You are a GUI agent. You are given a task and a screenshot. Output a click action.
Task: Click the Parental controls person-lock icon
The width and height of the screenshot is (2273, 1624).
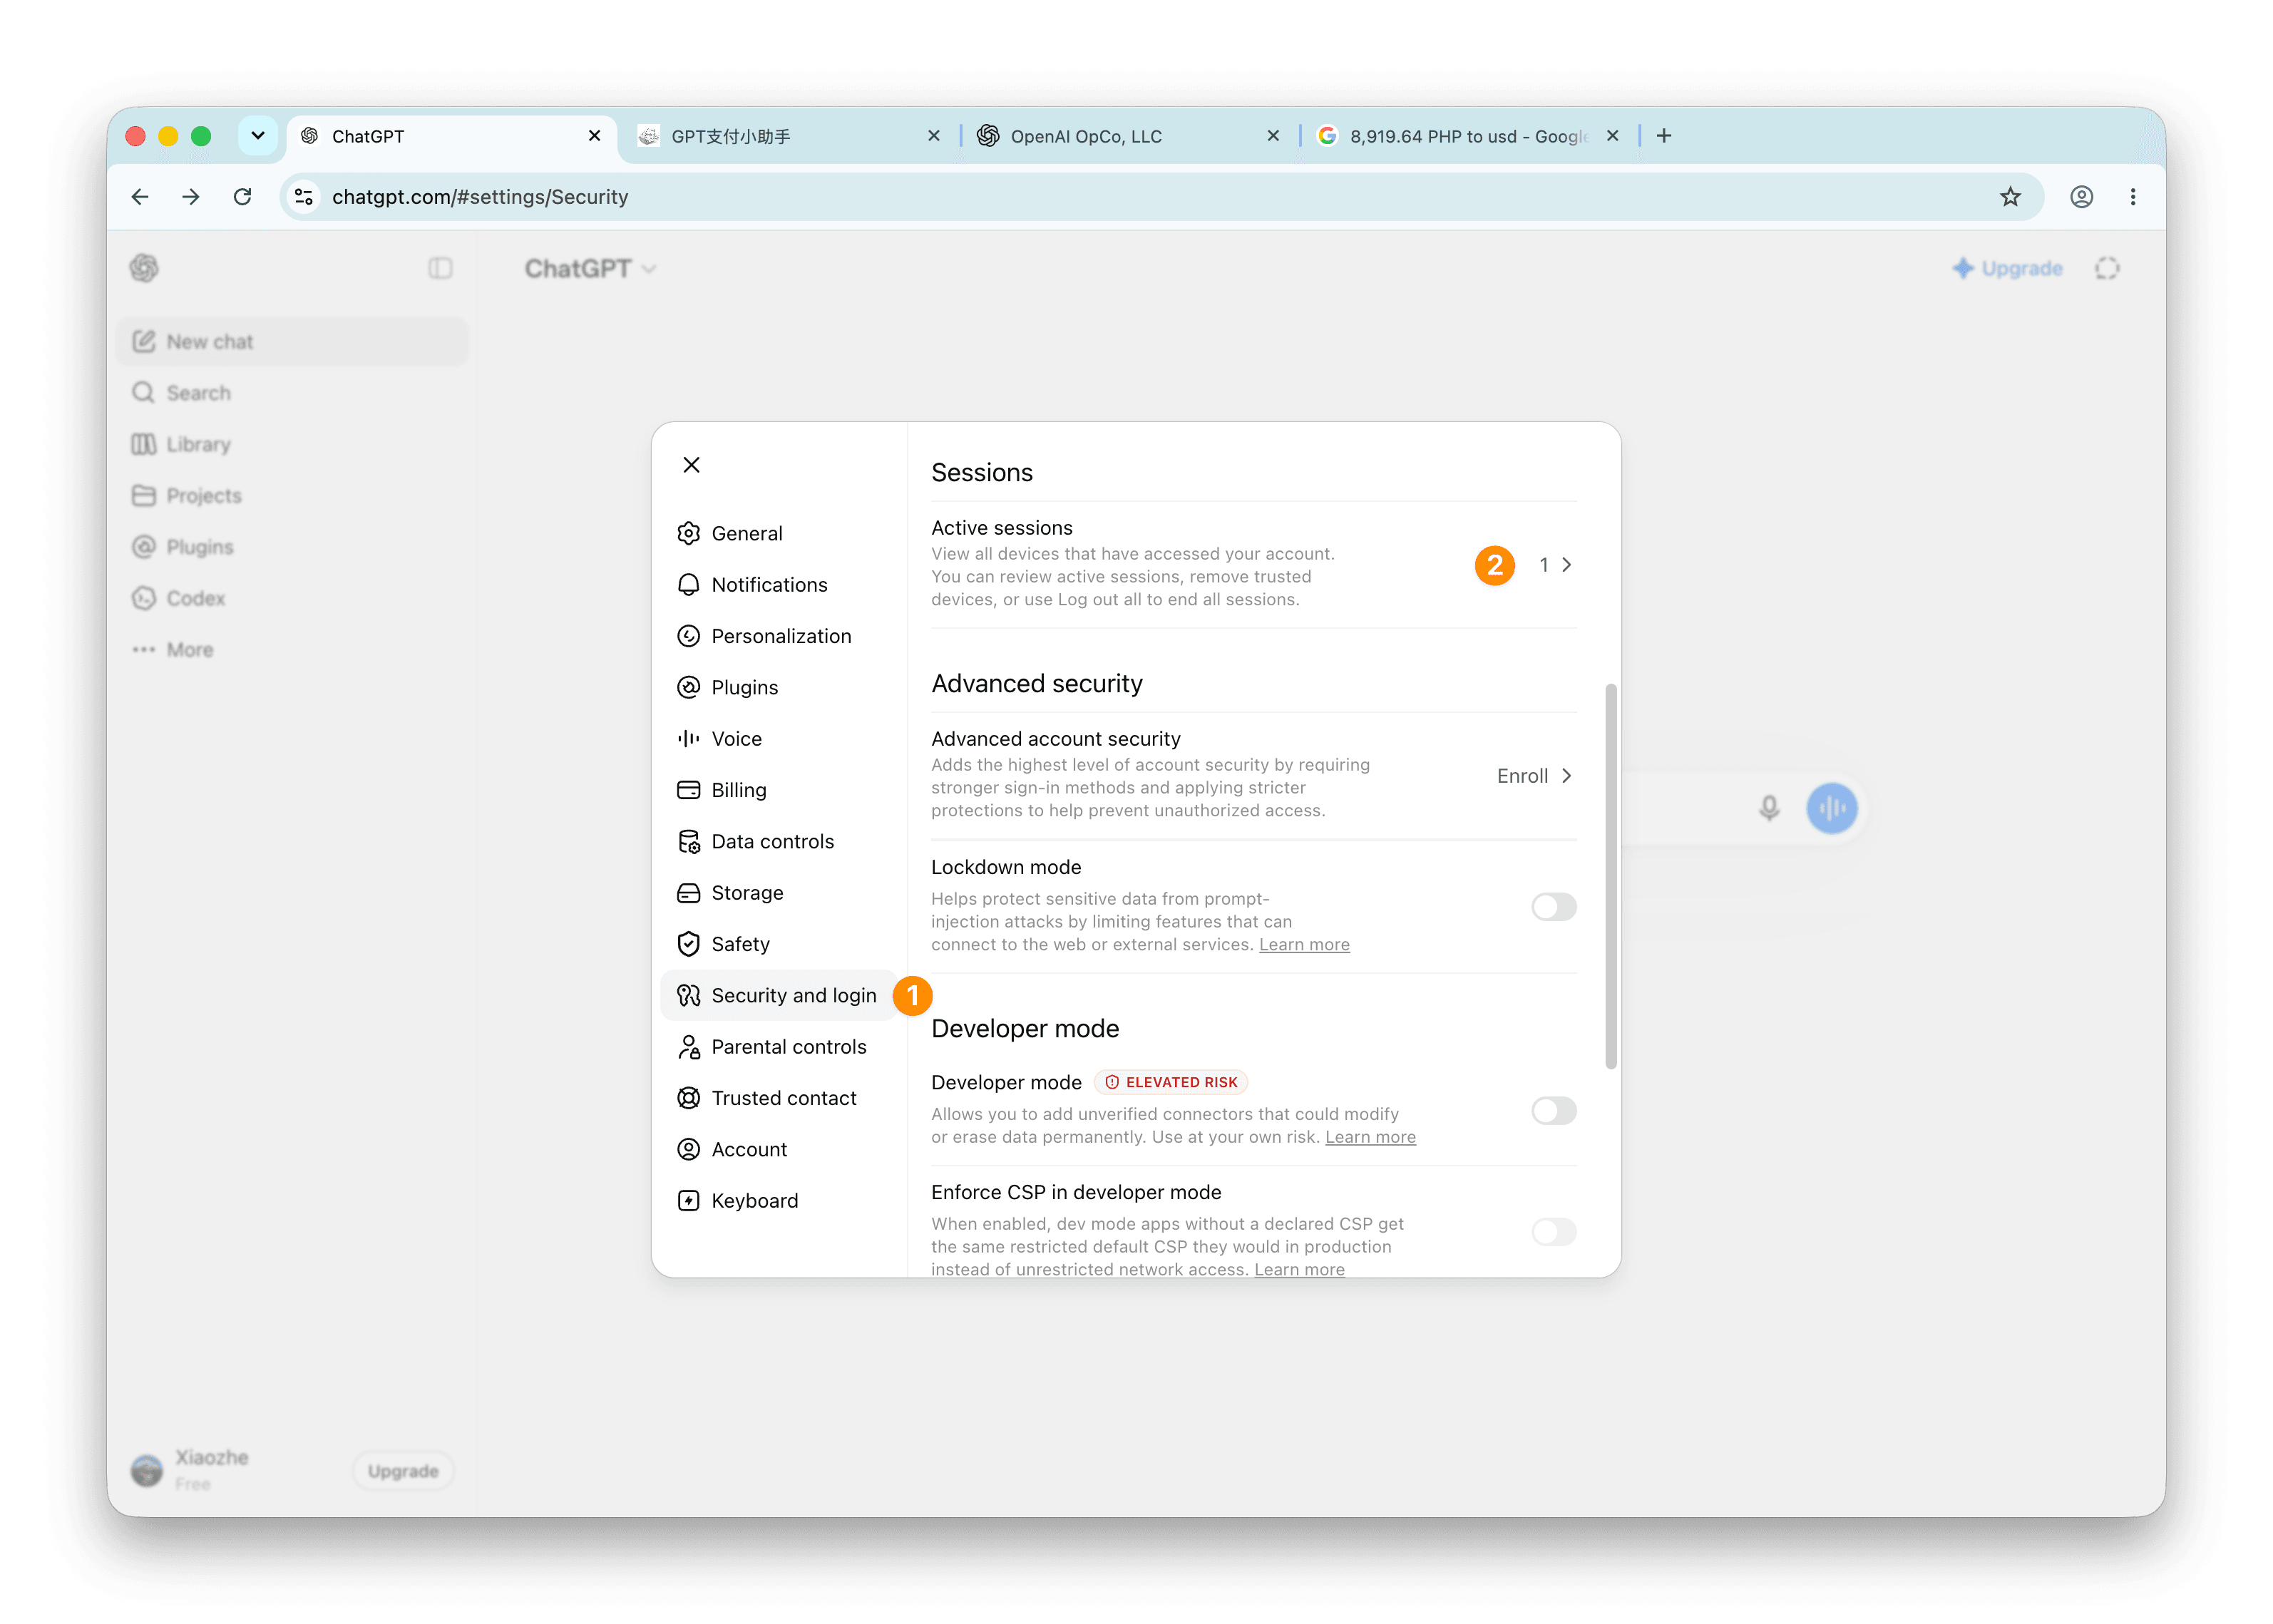point(688,1047)
